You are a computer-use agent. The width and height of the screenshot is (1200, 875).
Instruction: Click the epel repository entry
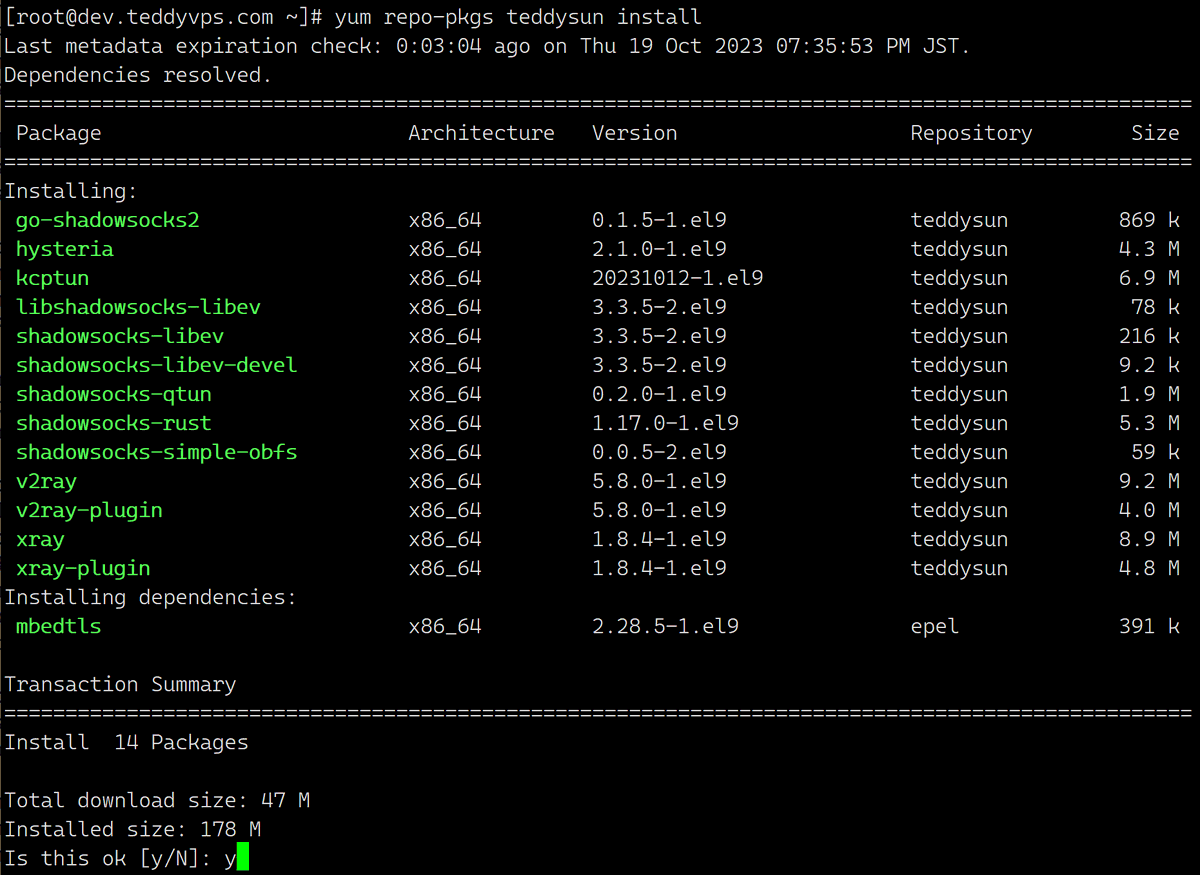tap(935, 626)
